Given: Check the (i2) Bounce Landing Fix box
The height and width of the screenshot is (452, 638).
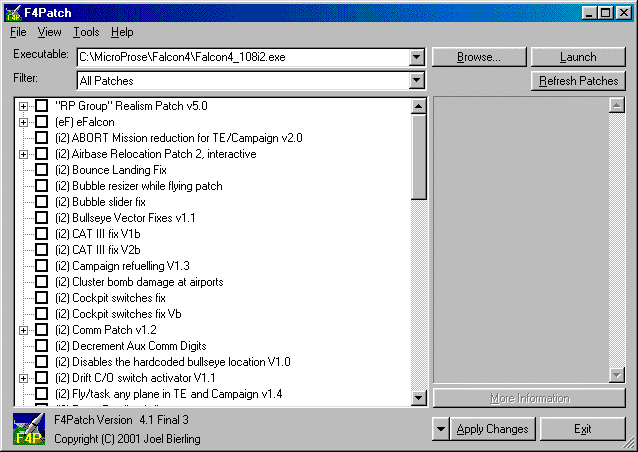Looking at the screenshot, I should tap(41, 170).
